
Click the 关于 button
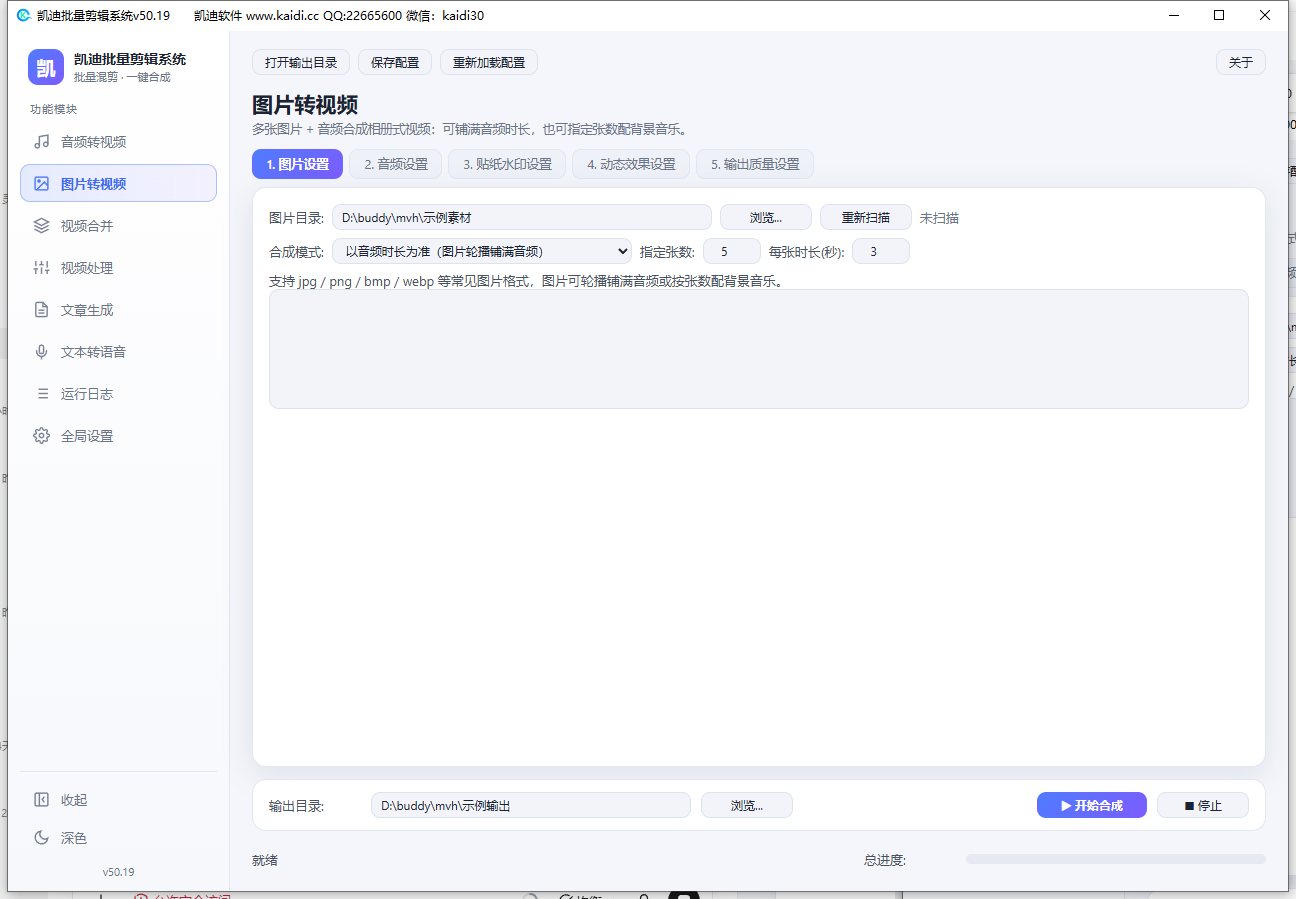click(1241, 62)
